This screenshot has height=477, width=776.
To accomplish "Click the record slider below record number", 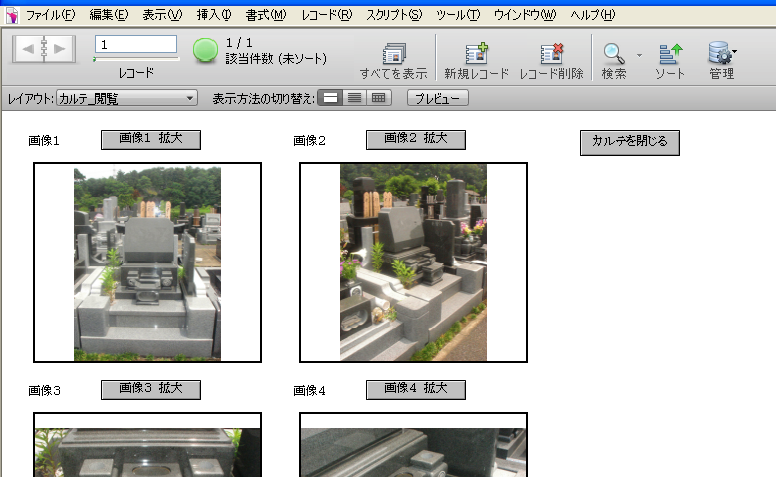I will [x=136, y=60].
